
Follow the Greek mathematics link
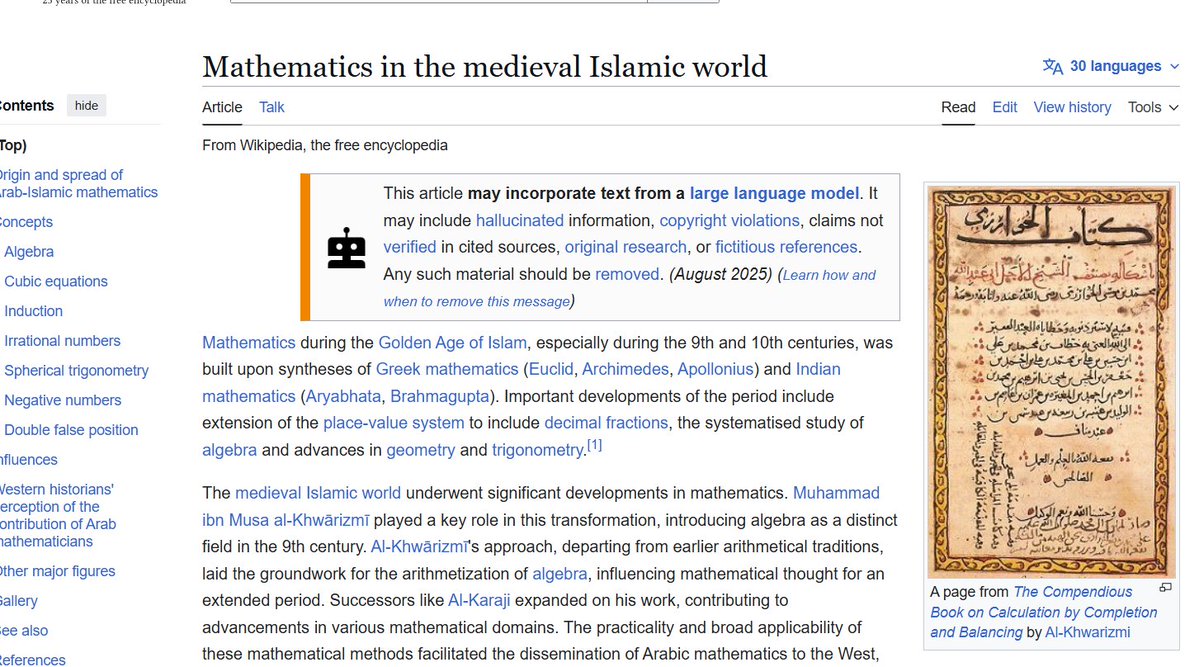[x=447, y=369]
